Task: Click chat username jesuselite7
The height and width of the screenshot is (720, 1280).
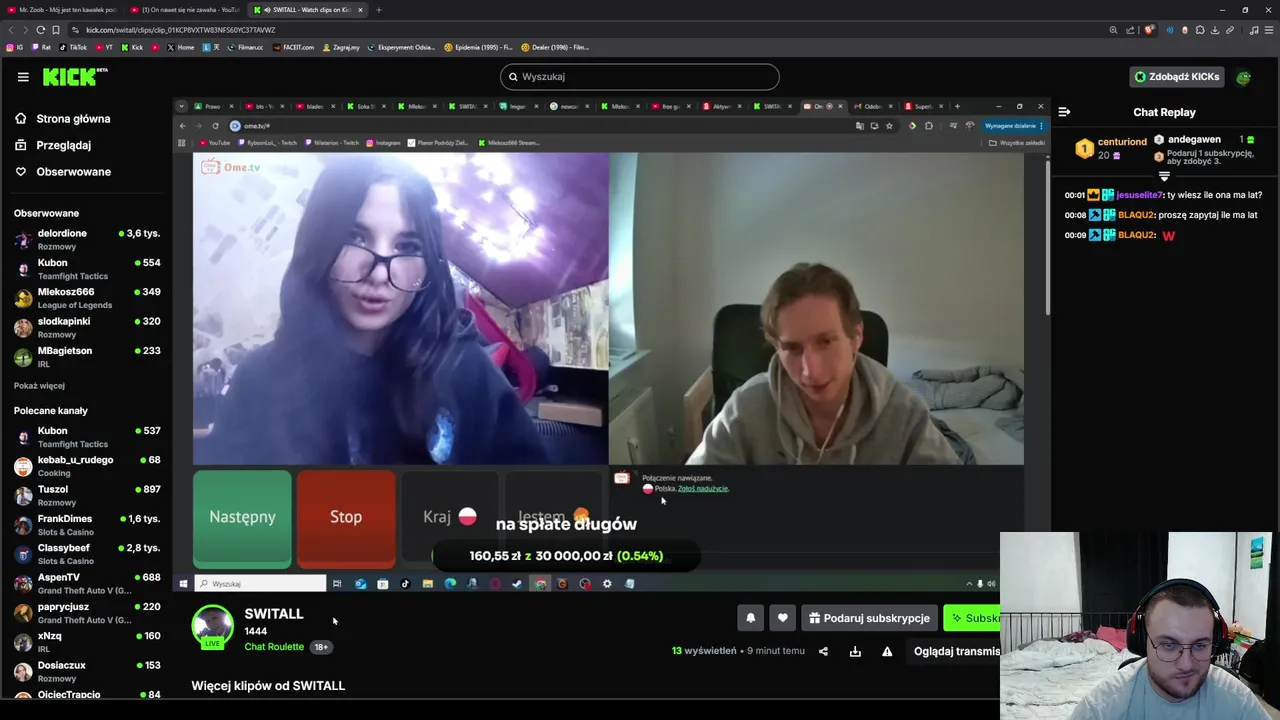Action: tap(1139, 195)
